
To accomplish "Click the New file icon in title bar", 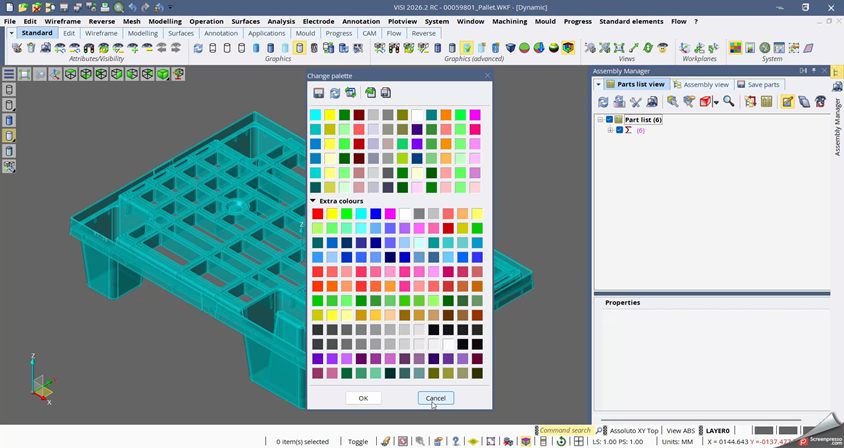I will pos(10,8).
